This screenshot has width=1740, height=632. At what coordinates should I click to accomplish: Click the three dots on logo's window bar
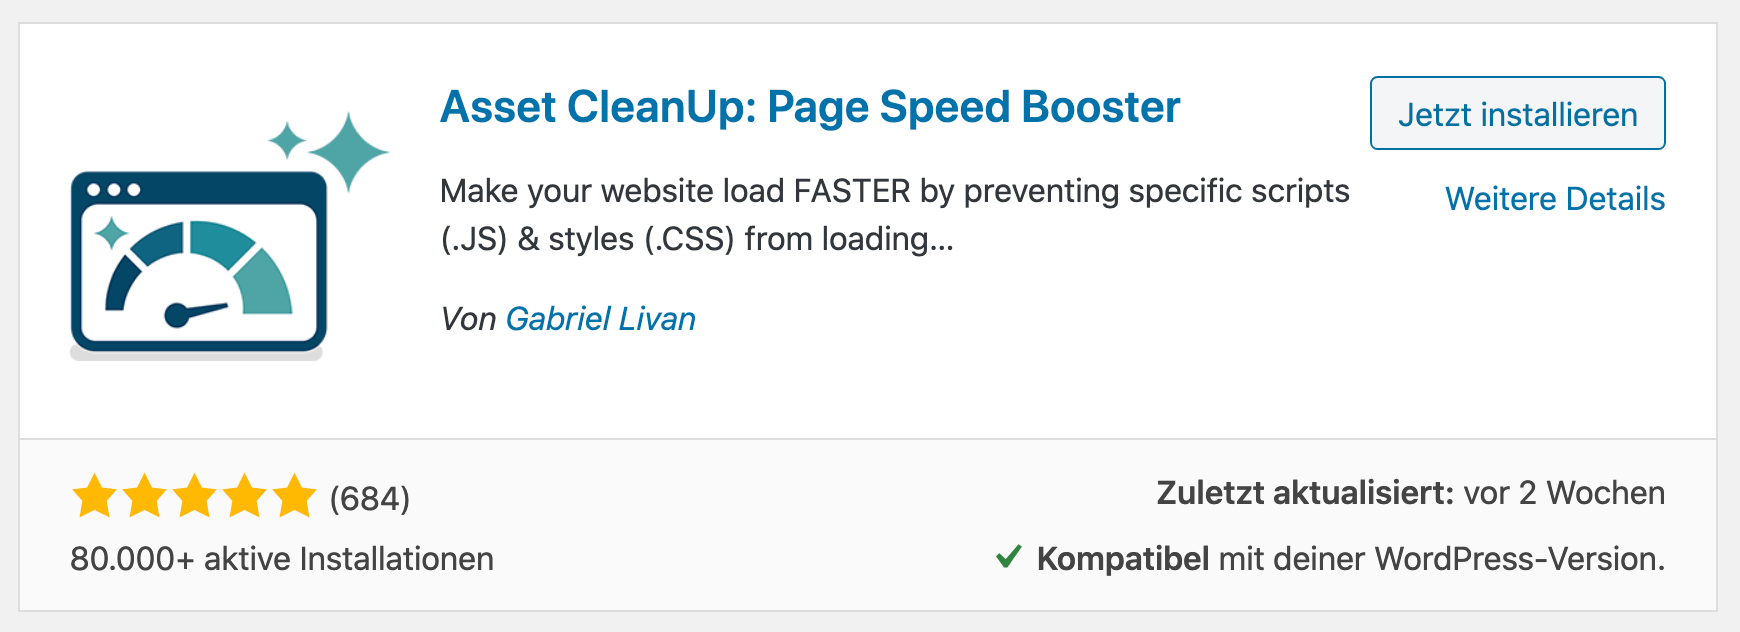(113, 190)
